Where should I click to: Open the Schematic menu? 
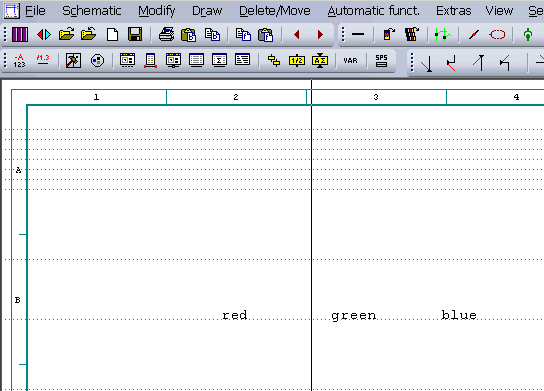[x=92, y=11]
